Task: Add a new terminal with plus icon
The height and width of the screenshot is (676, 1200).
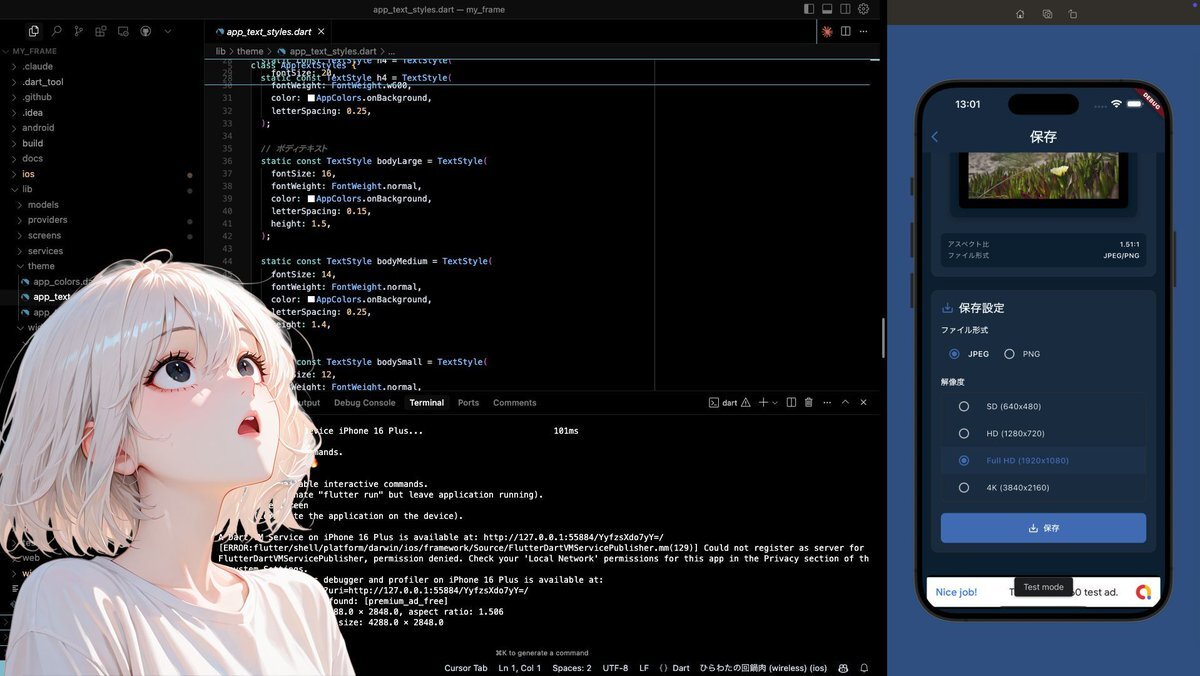Action: [x=763, y=403]
